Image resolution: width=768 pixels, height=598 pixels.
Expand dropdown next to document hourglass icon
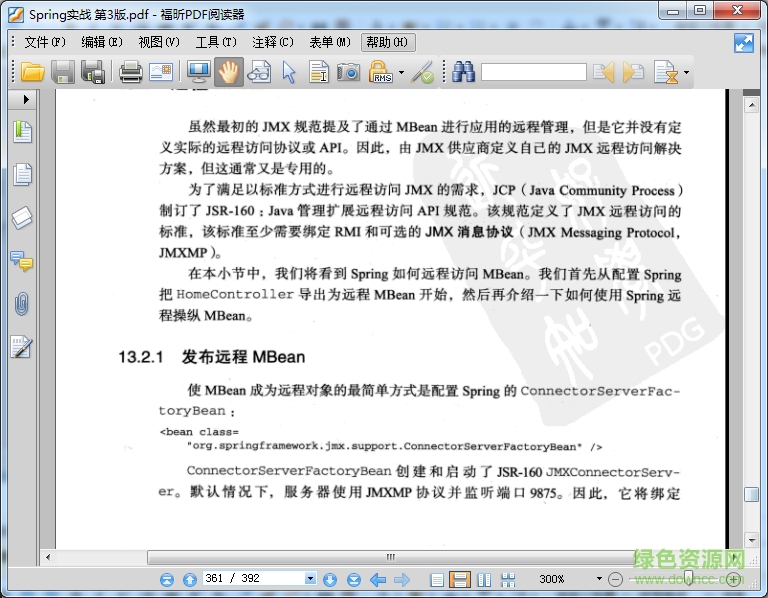point(686,72)
